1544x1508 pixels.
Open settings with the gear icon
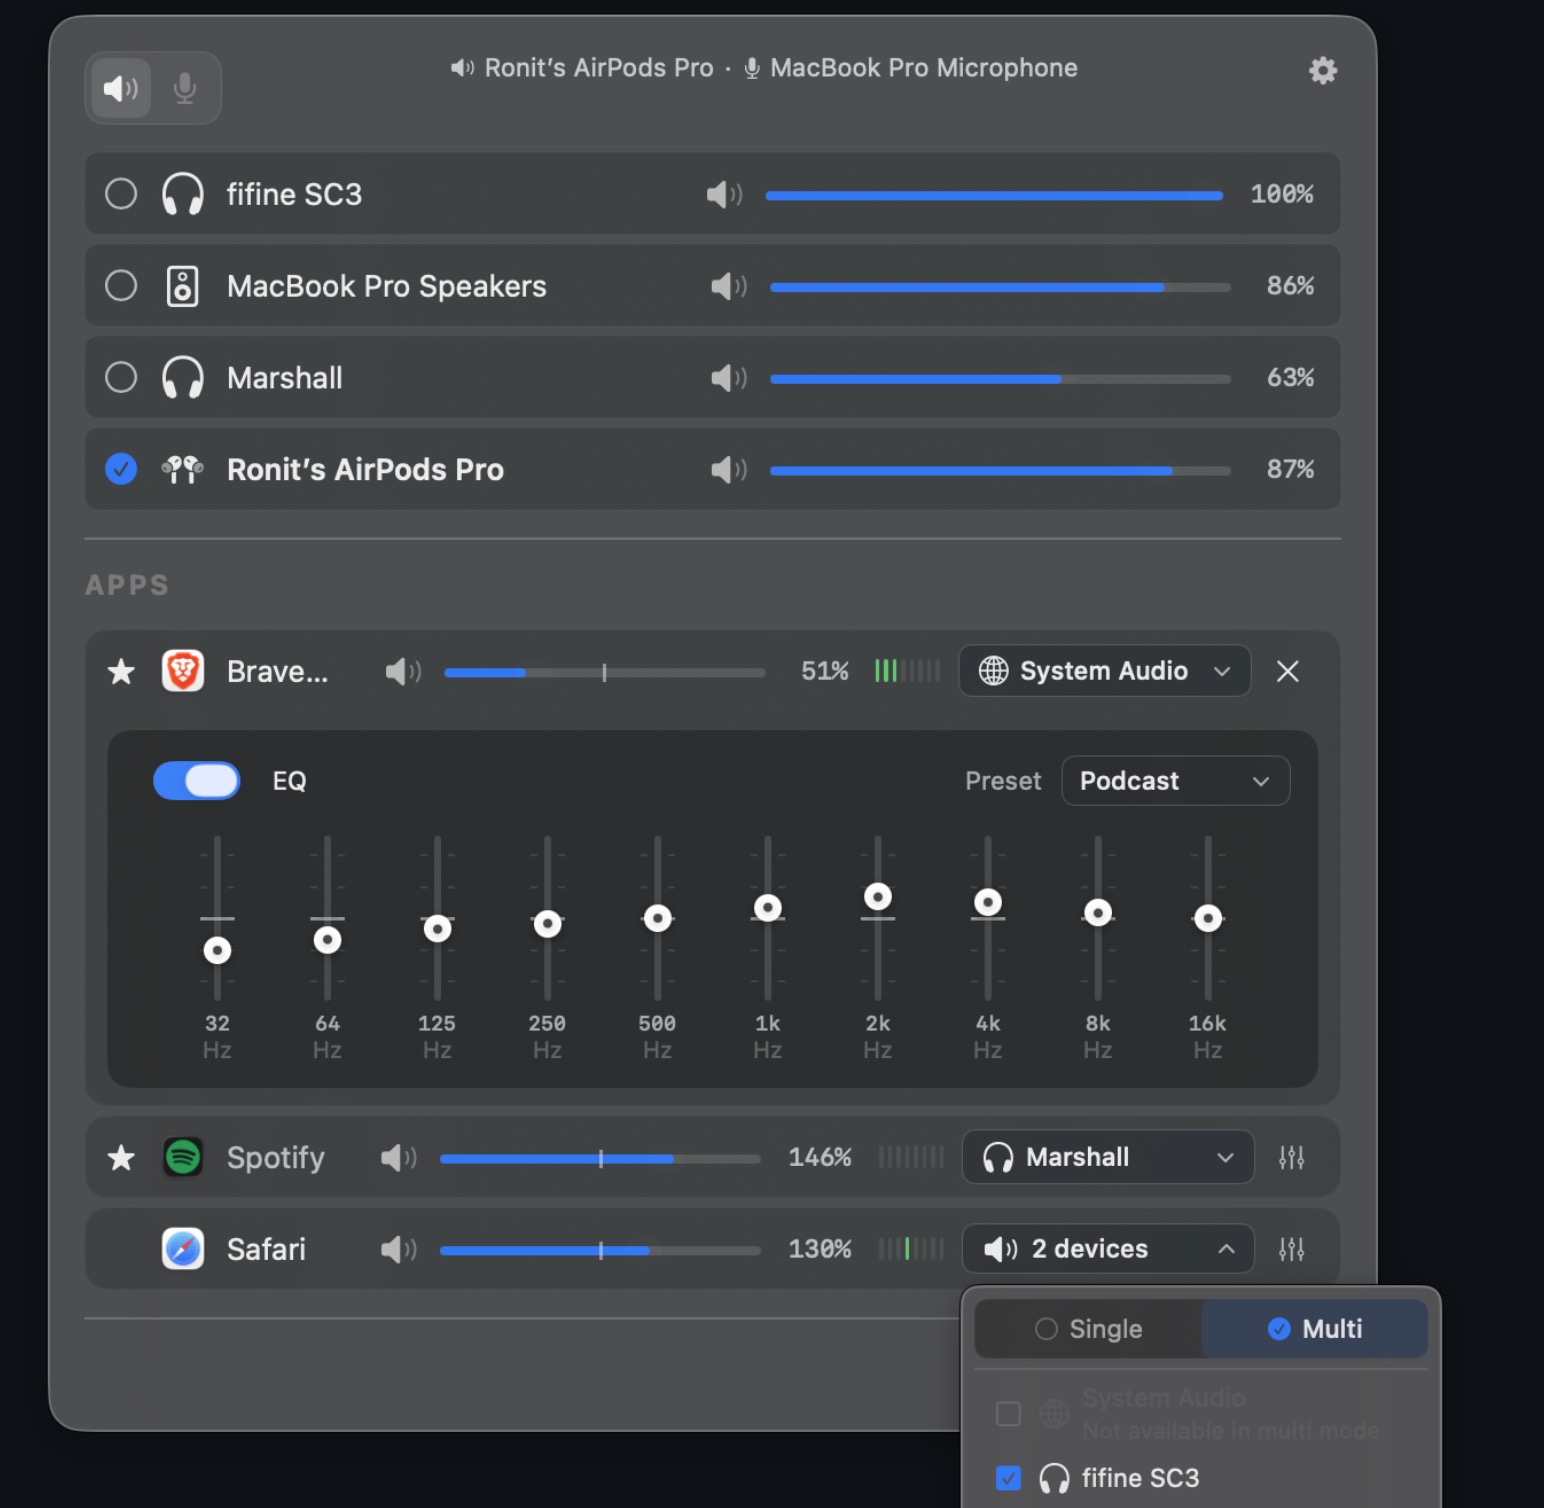(x=1322, y=70)
